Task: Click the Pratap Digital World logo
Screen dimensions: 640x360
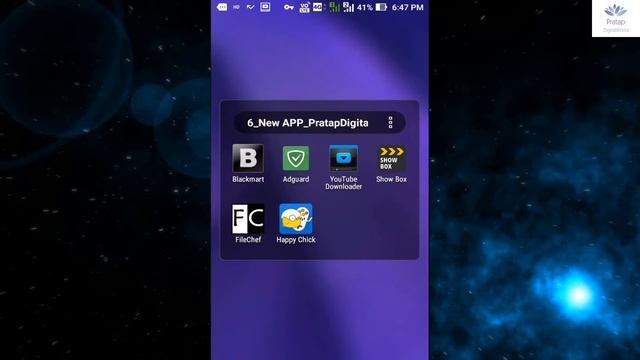Action: pyautogui.click(x=616, y=18)
